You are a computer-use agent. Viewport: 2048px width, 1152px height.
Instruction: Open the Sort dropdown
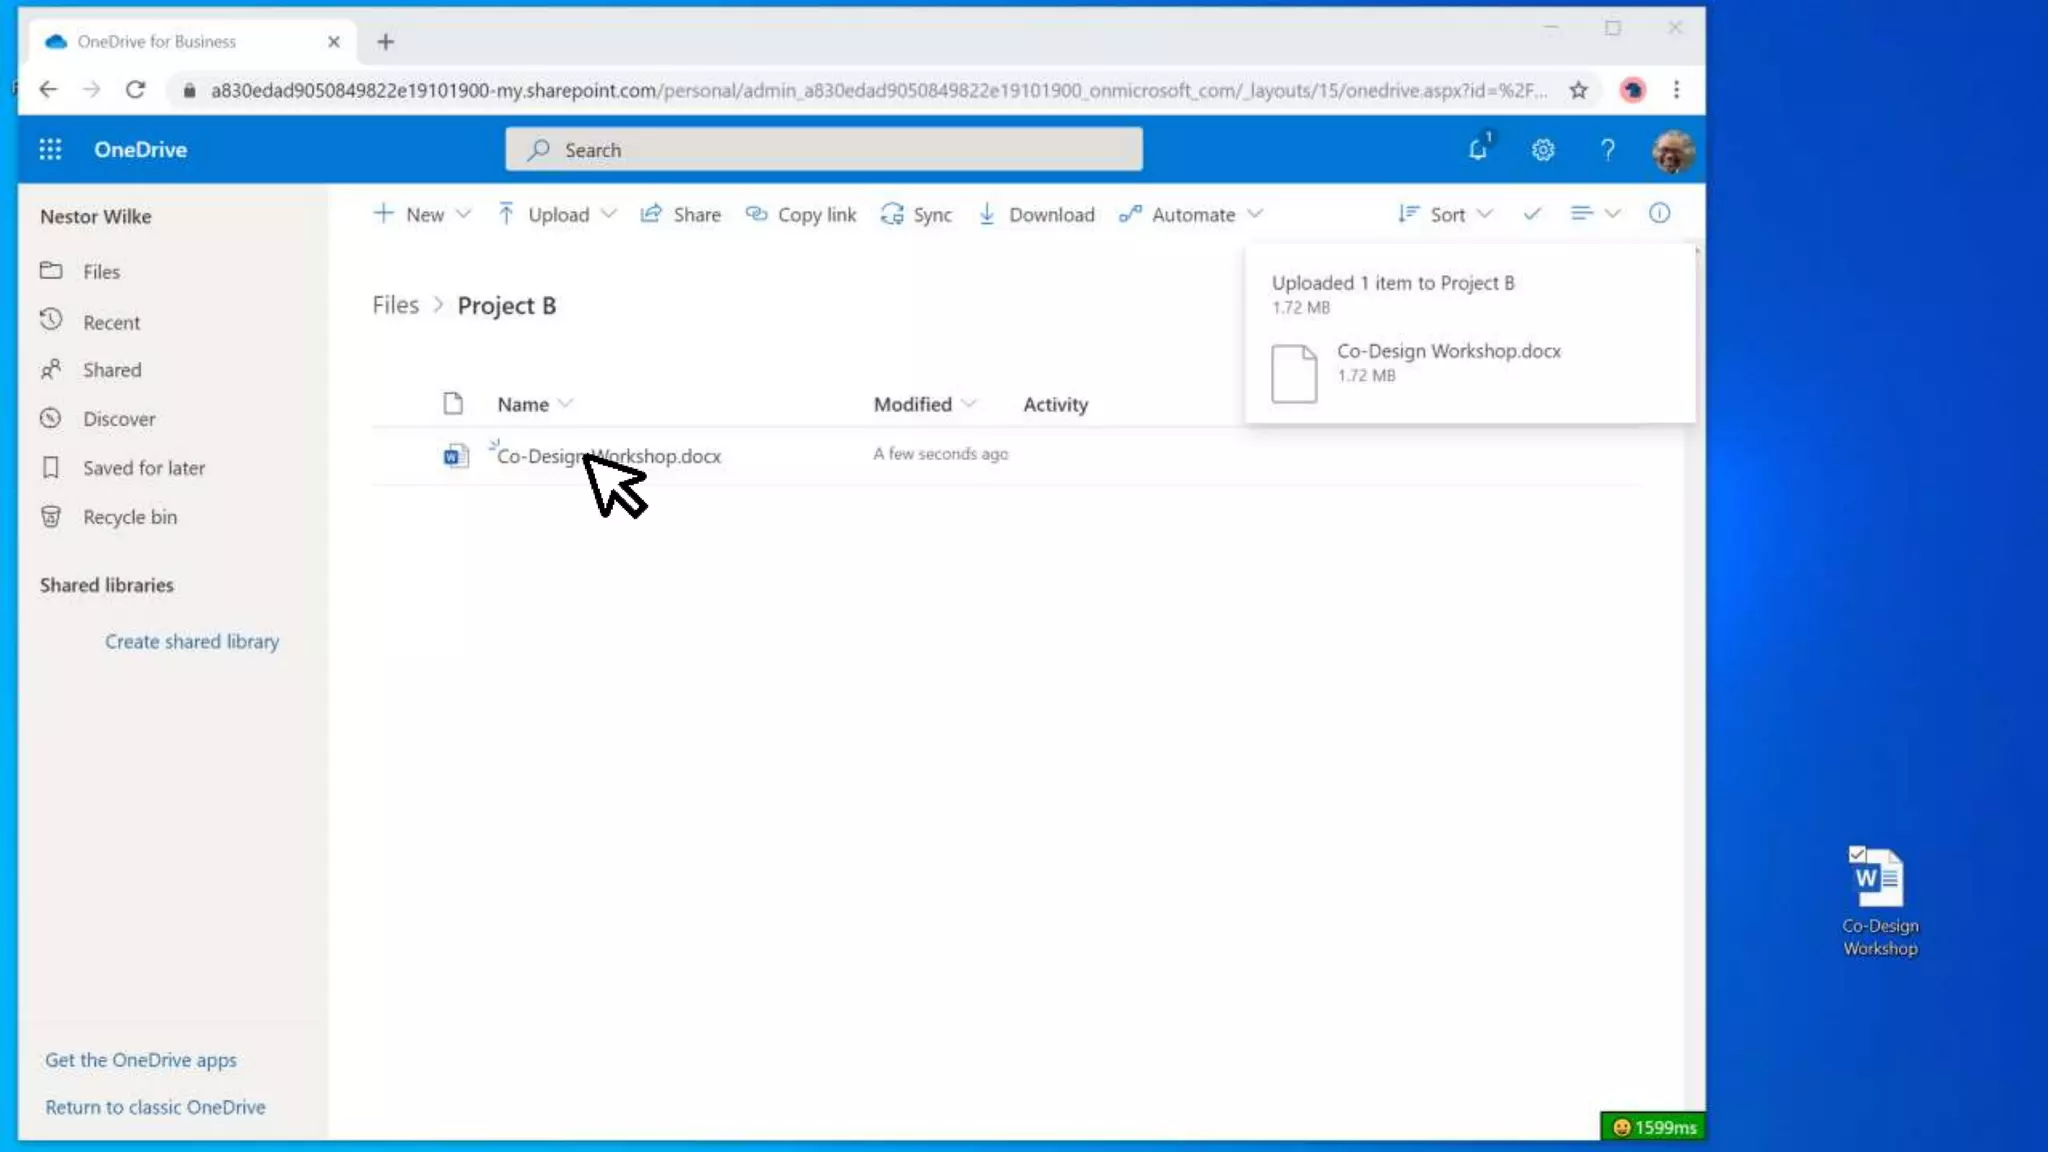1445,214
